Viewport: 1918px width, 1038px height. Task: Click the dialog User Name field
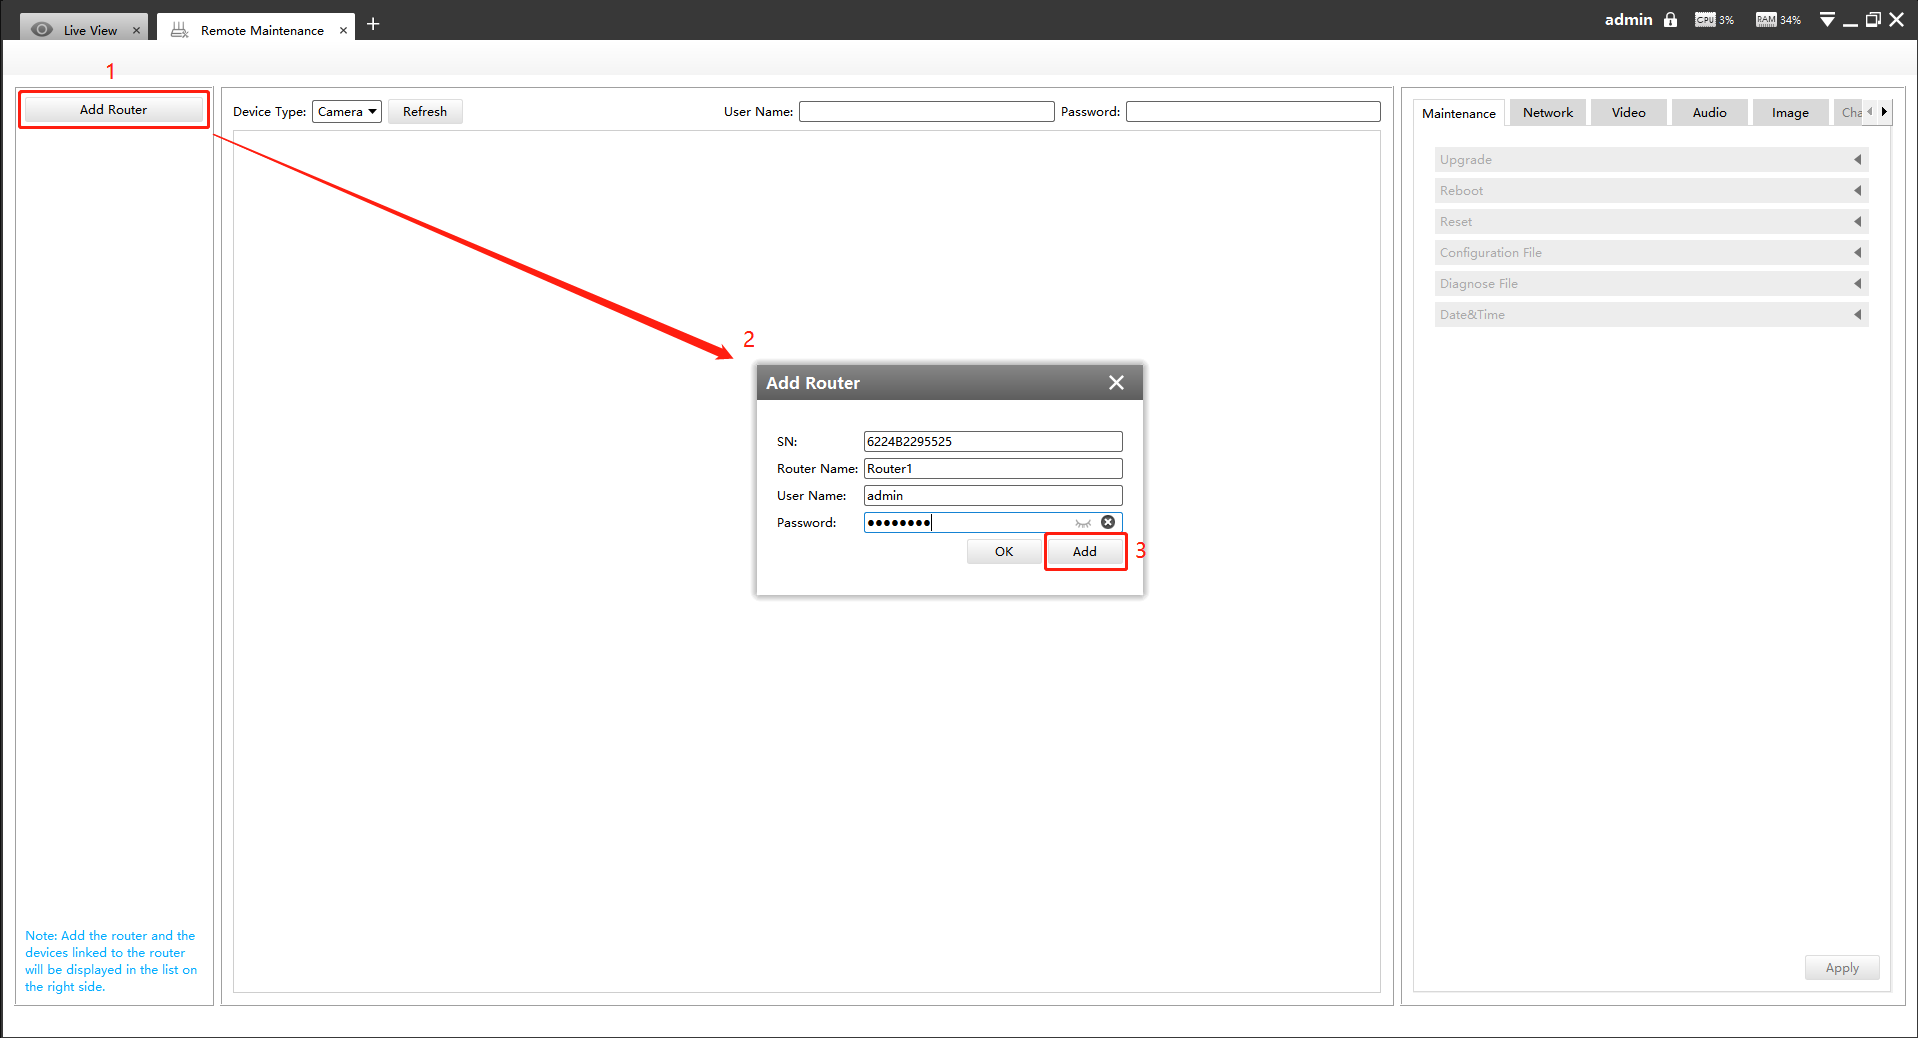click(x=993, y=496)
